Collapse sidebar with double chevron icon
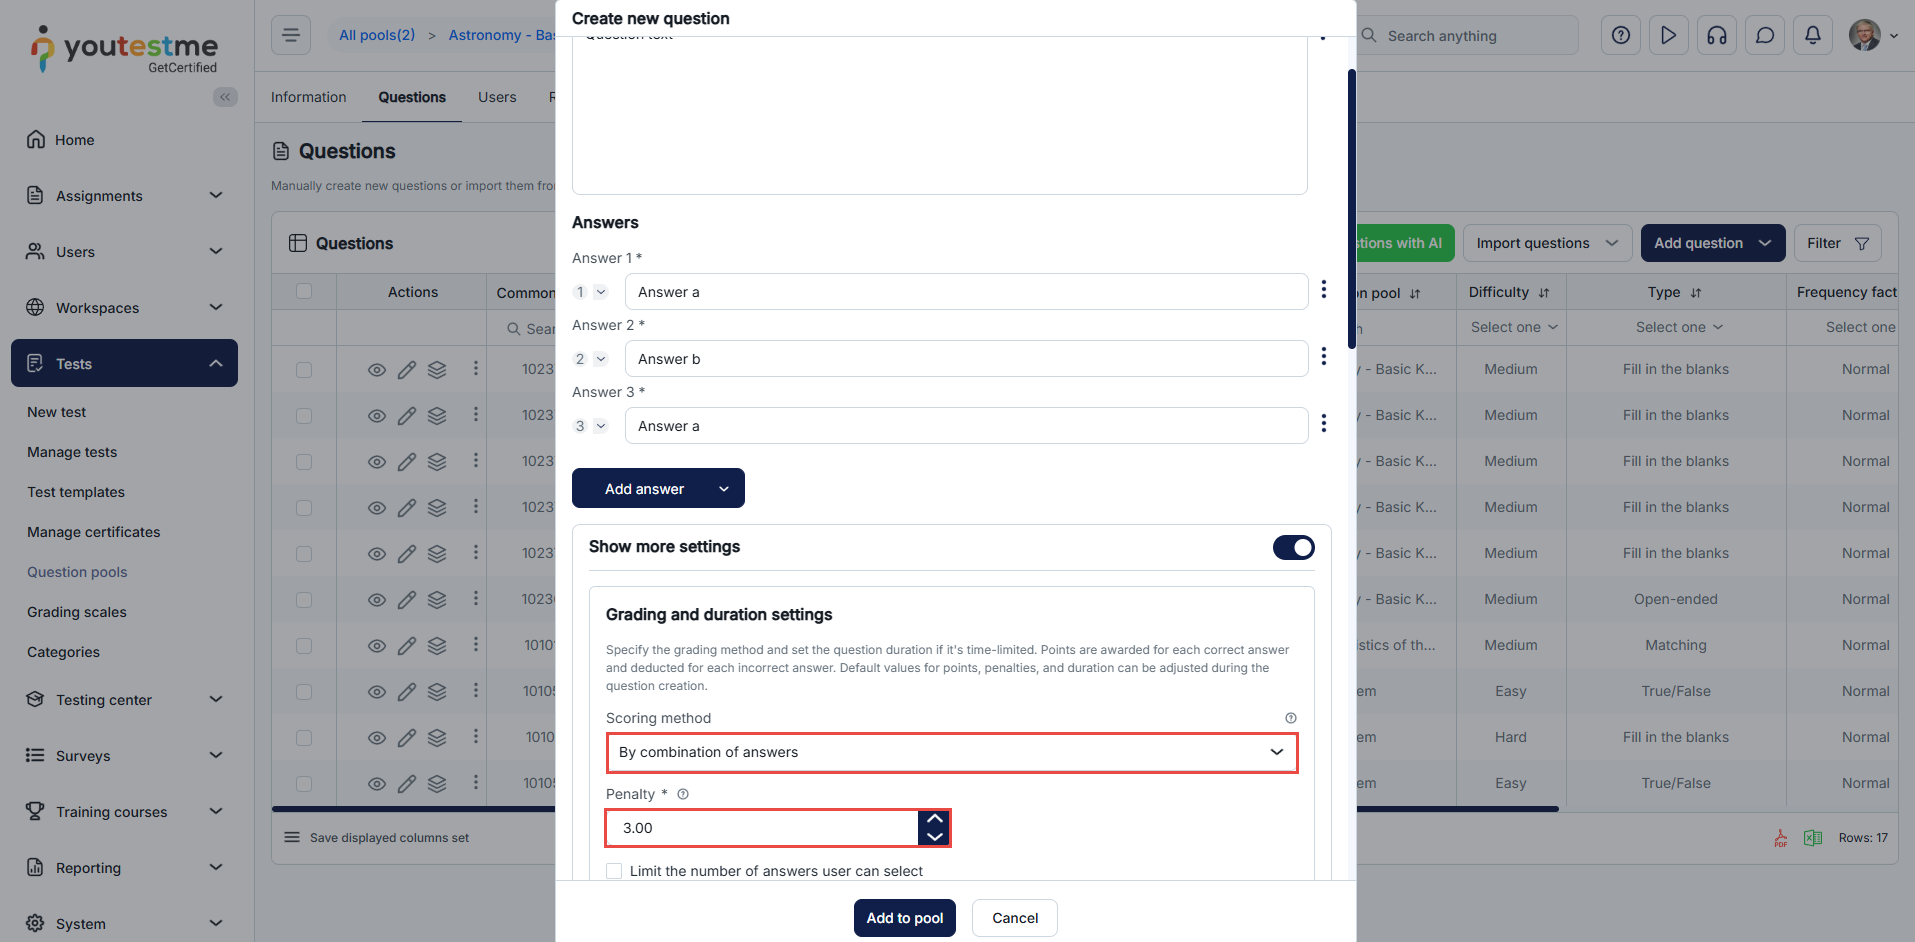 (x=225, y=97)
